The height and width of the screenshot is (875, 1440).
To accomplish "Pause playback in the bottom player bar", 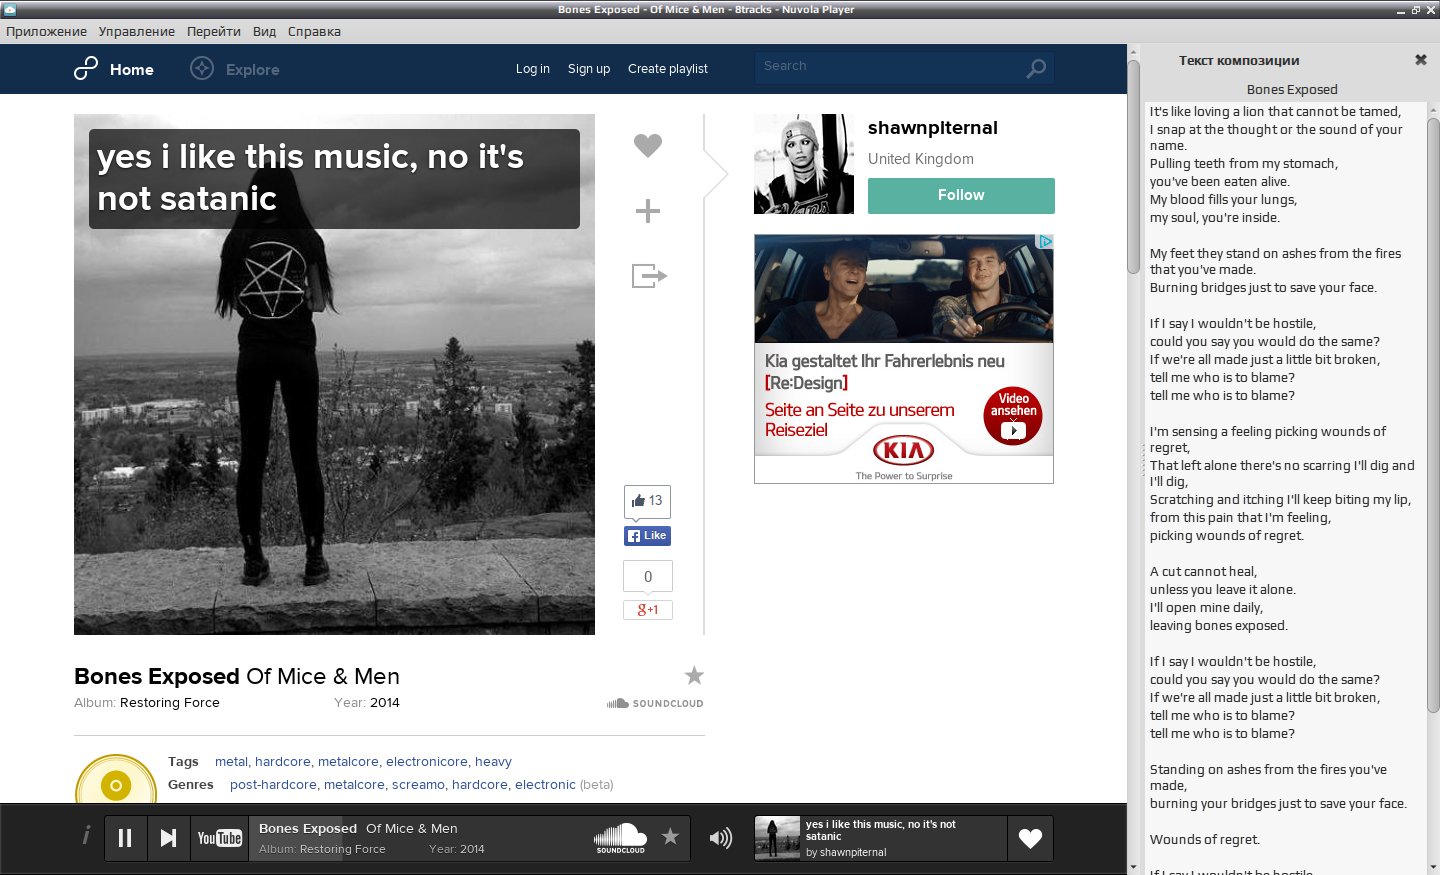I will (x=125, y=838).
